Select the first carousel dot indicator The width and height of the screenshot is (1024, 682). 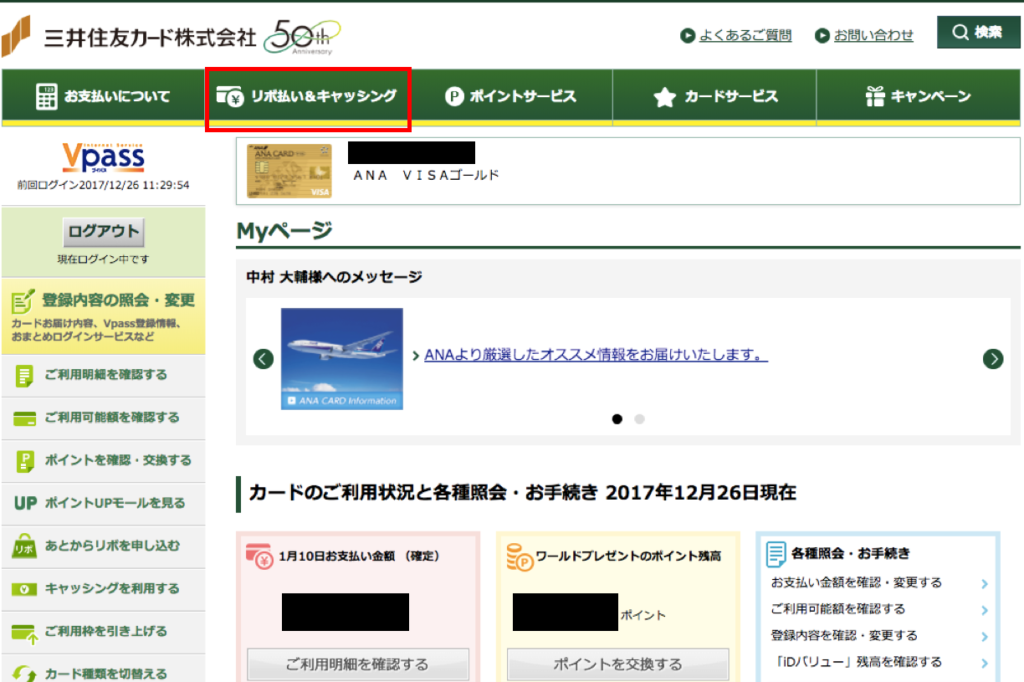(x=617, y=419)
